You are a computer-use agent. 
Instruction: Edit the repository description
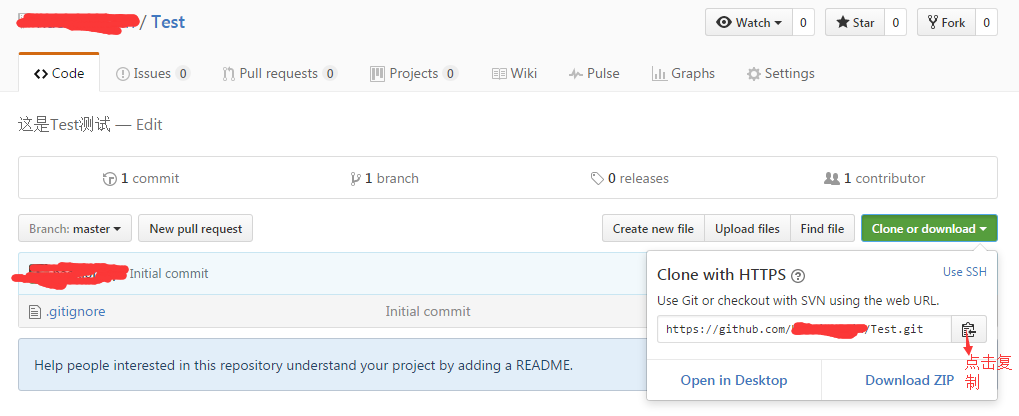click(x=149, y=124)
